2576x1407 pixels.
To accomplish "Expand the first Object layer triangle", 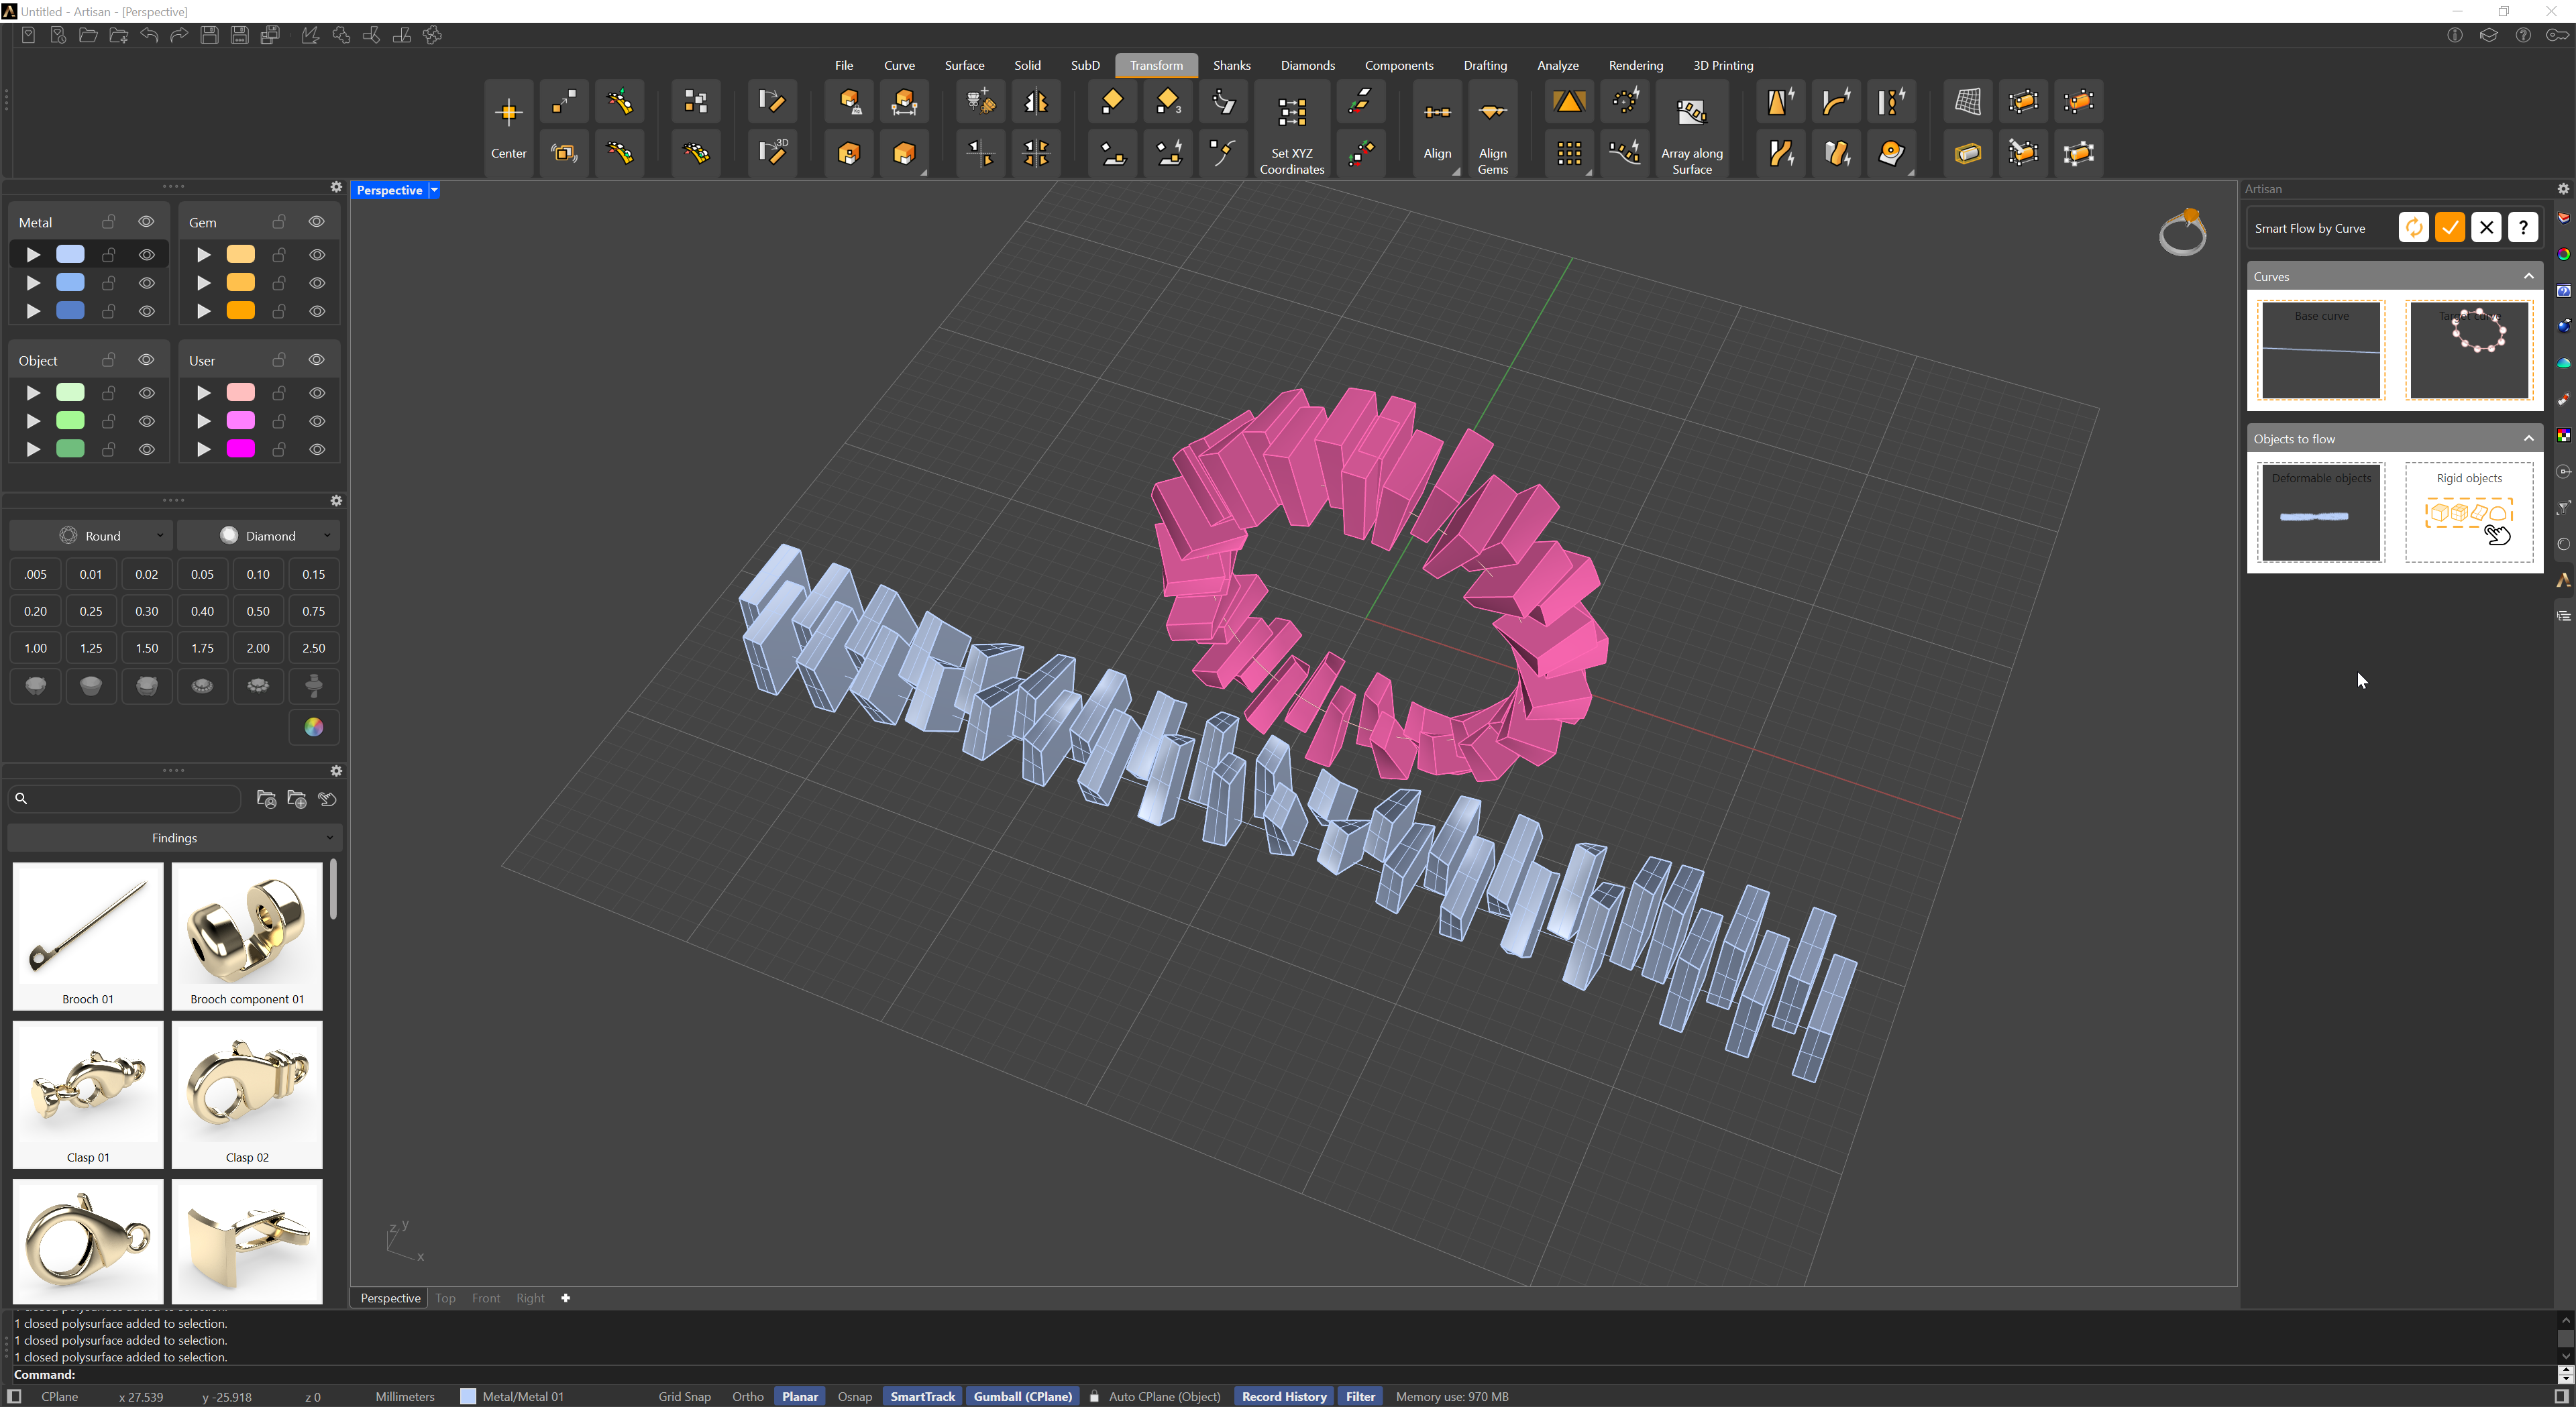I will click(33, 393).
